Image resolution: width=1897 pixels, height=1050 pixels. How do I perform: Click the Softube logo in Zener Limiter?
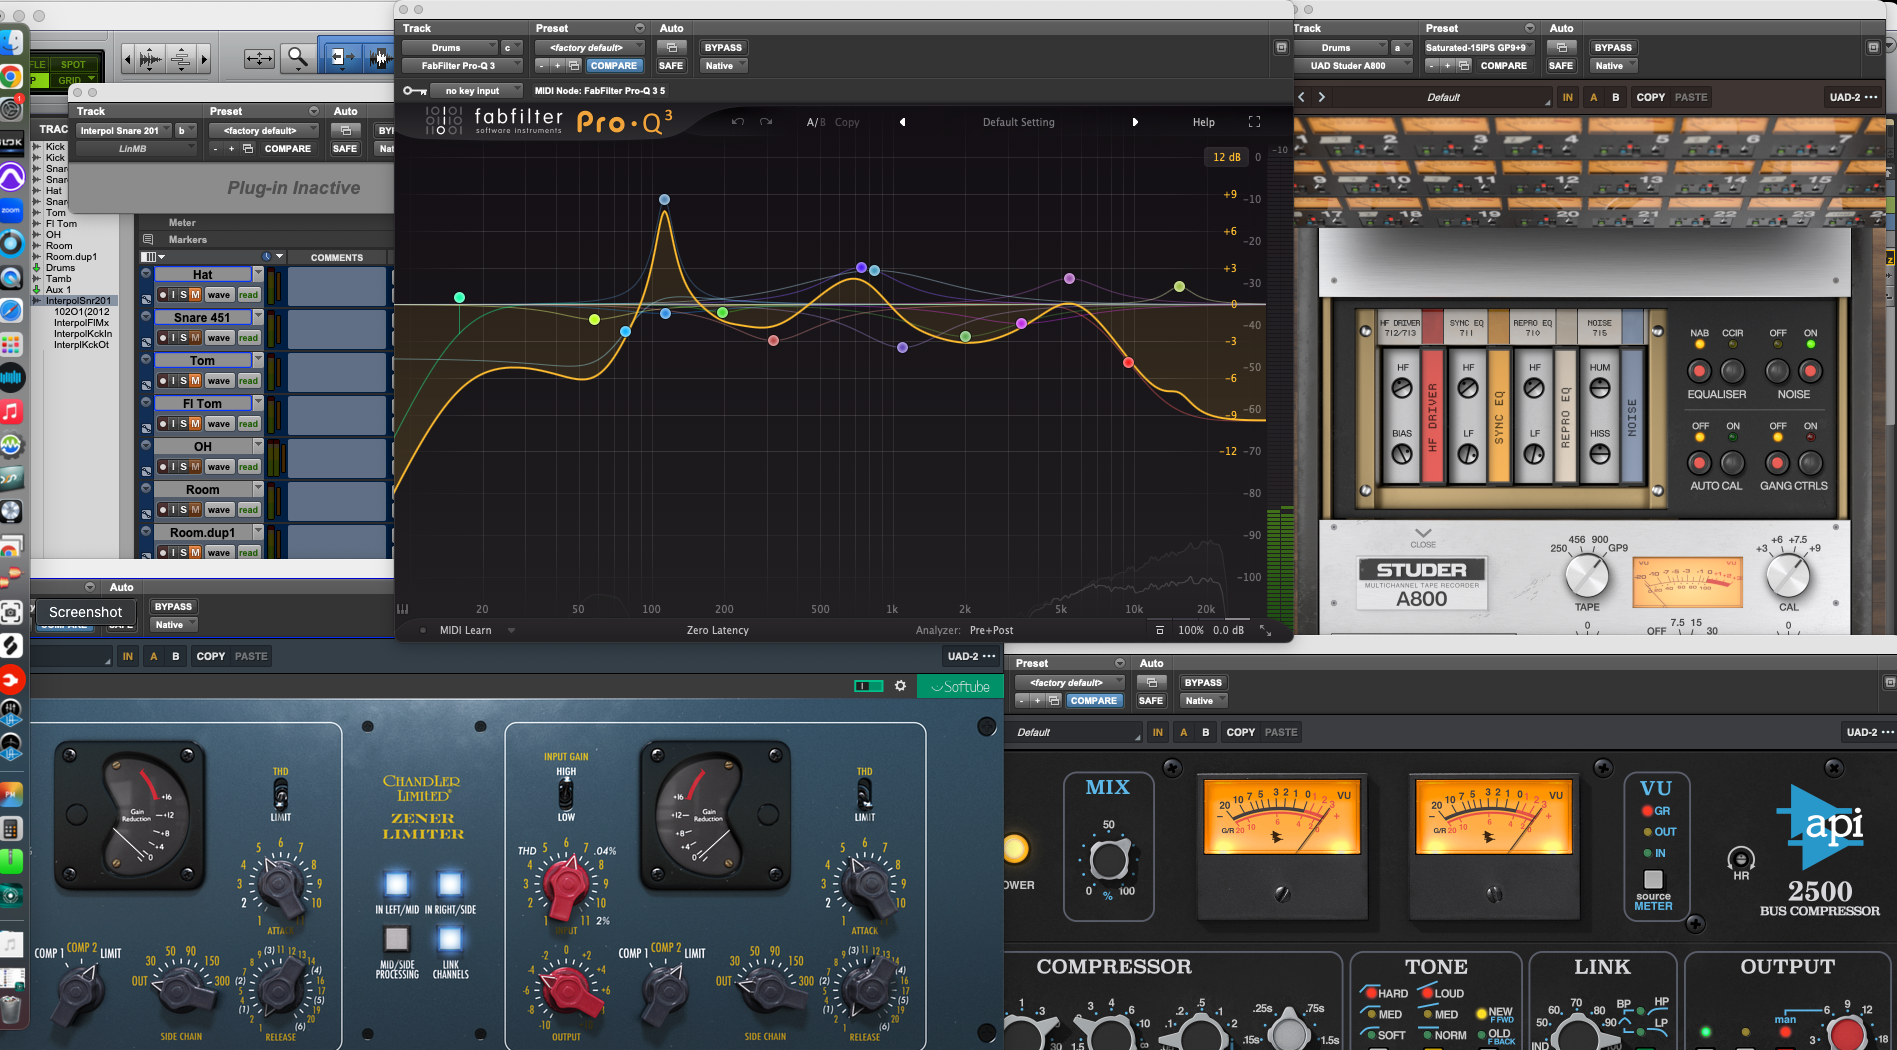[960, 686]
